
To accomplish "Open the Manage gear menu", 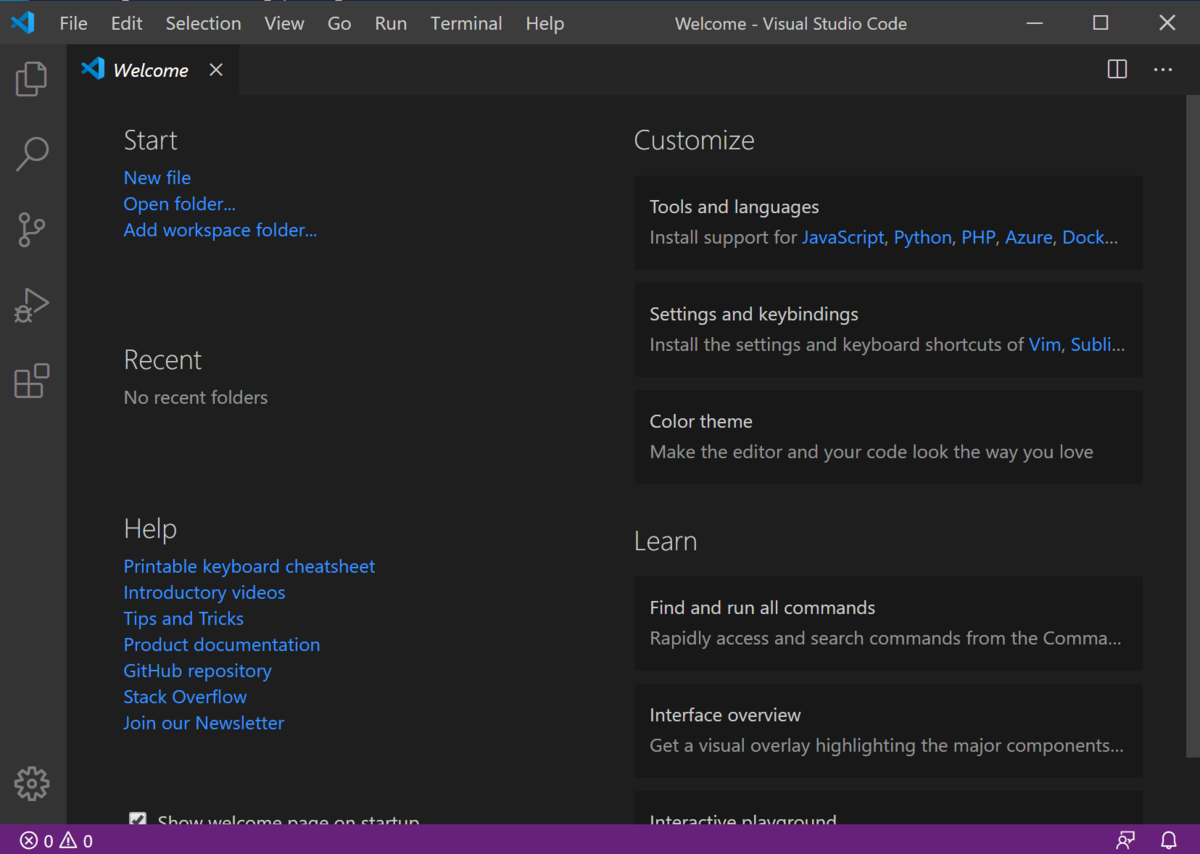I will coord(32,783).
